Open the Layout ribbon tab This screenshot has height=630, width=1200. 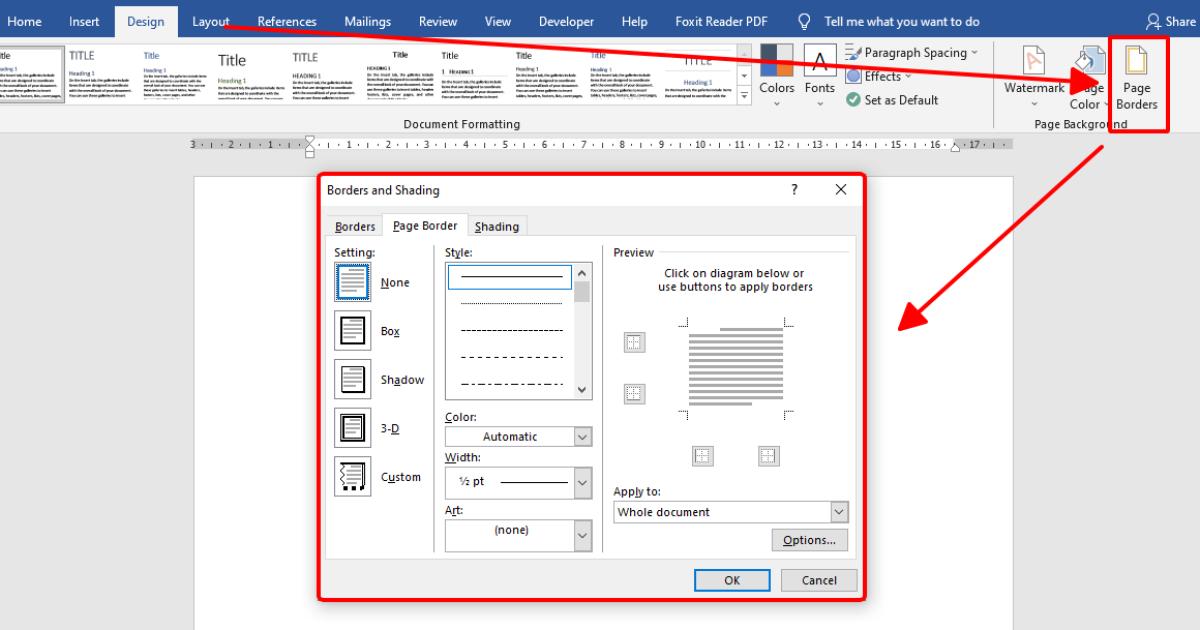point(210,21)
